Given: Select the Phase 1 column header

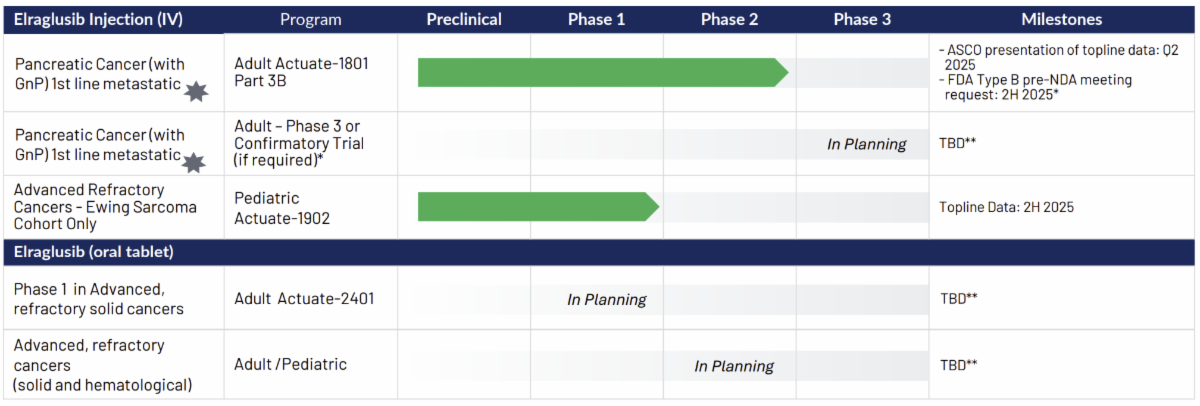Looking at the screenshot, I should pos(597,19).
